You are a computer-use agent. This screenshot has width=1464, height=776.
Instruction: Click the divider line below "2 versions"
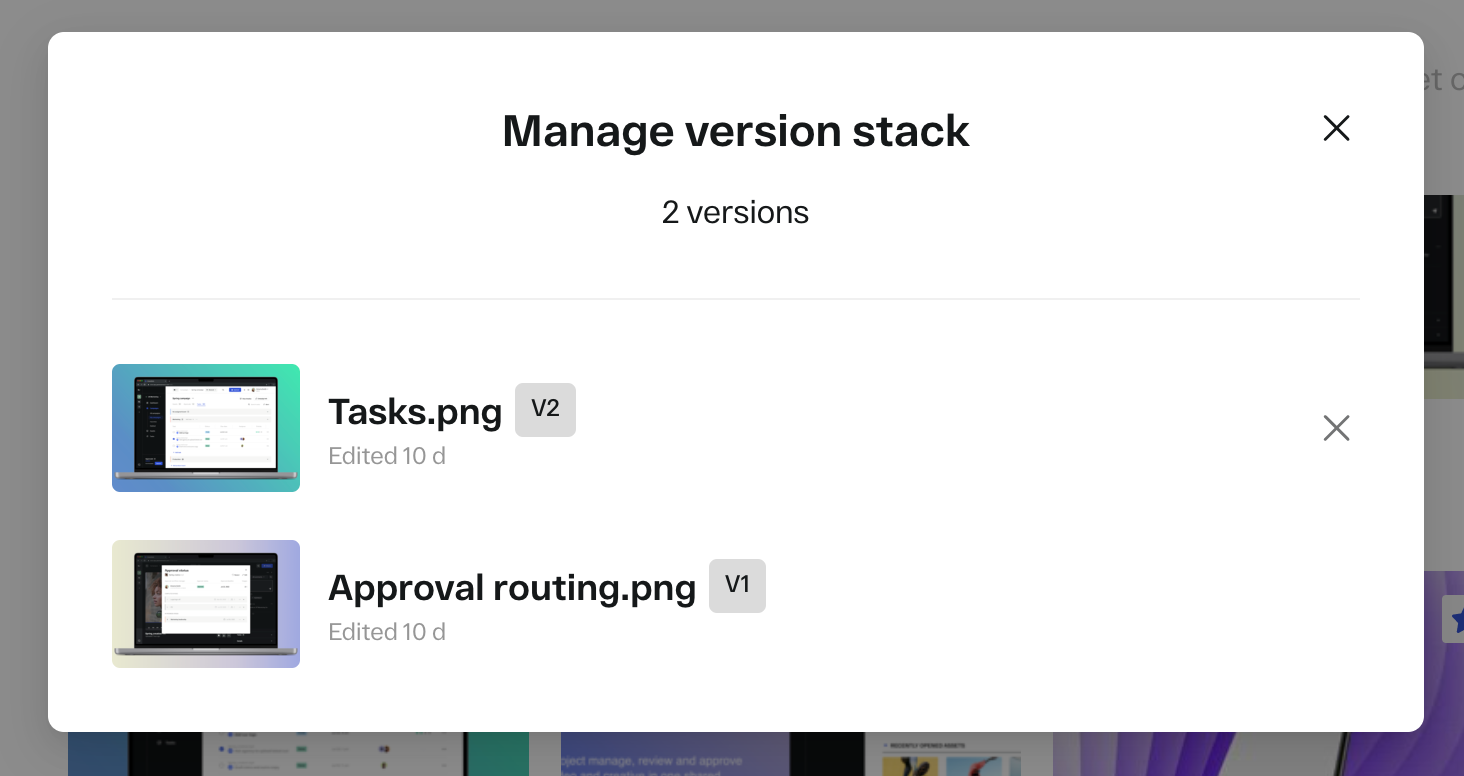tap(735, 299)
